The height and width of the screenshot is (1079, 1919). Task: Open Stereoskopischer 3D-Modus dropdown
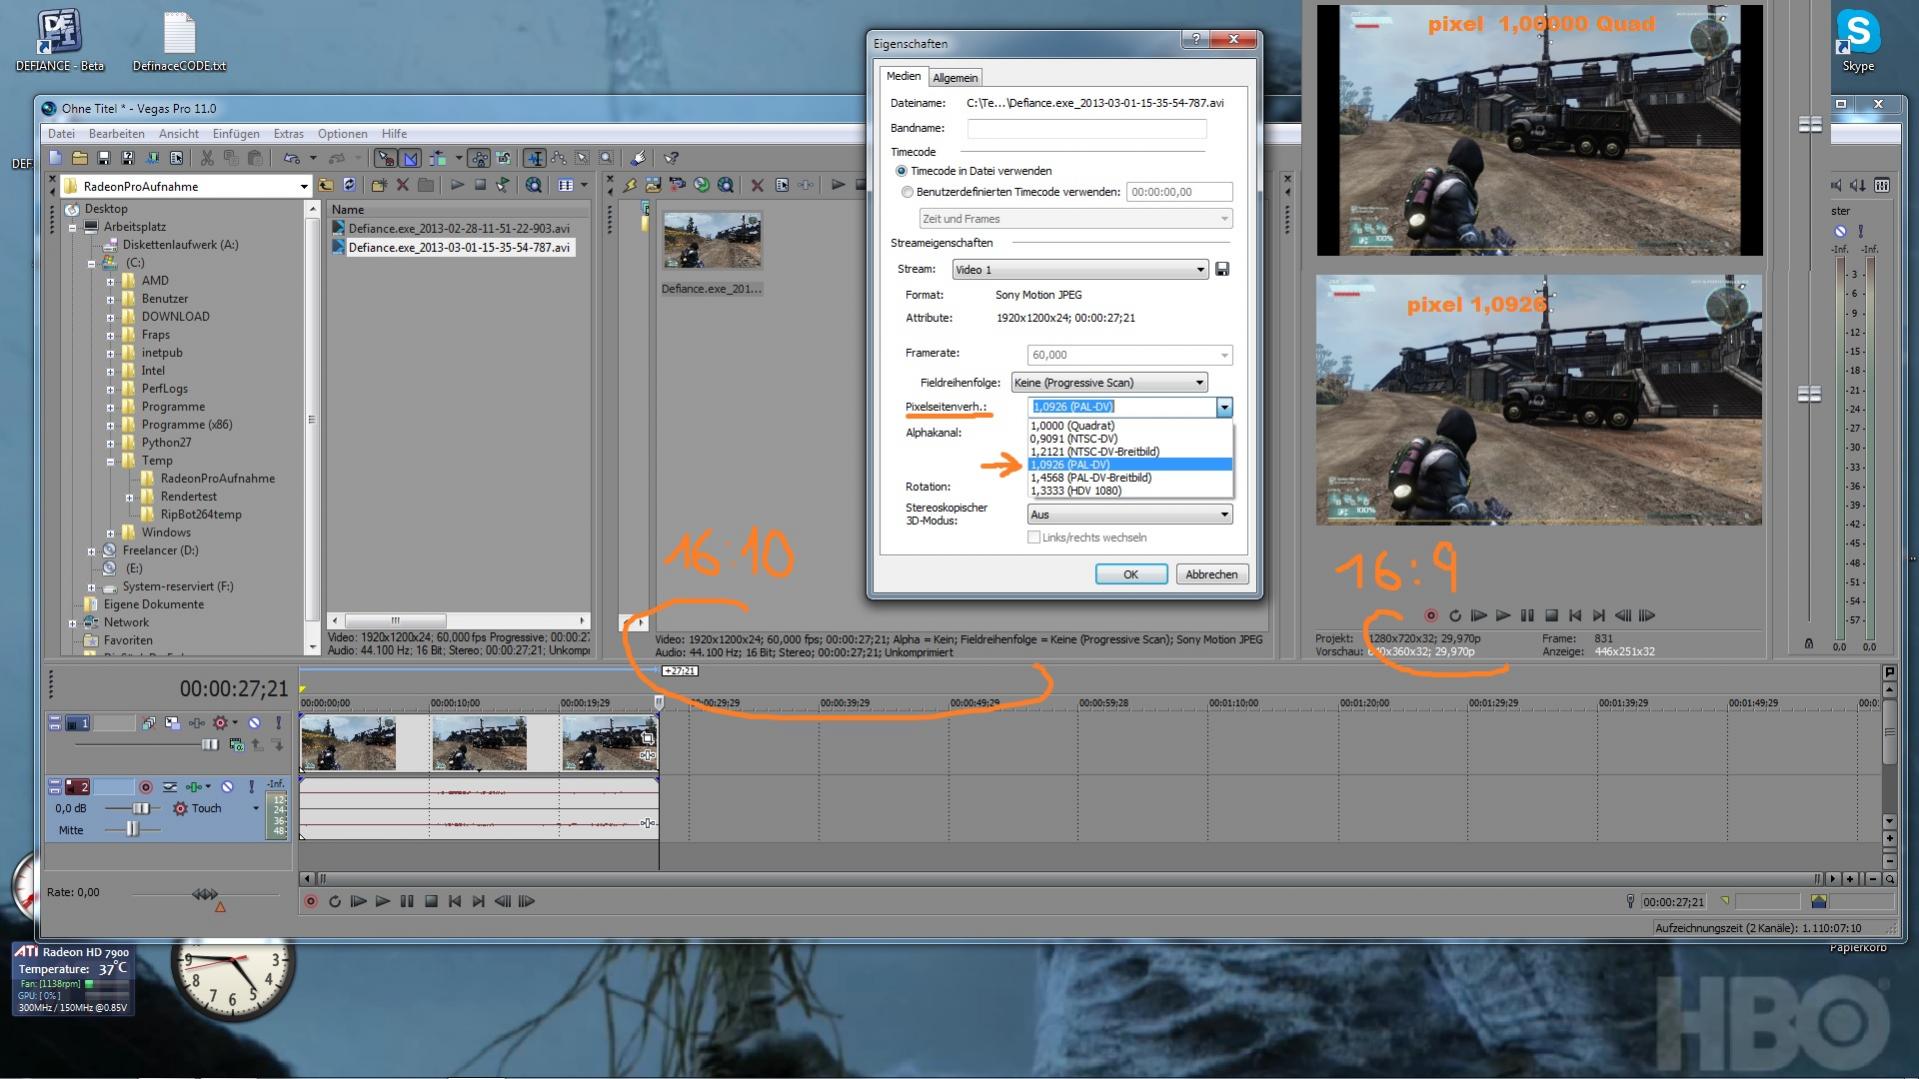(x=1129, y=515)
